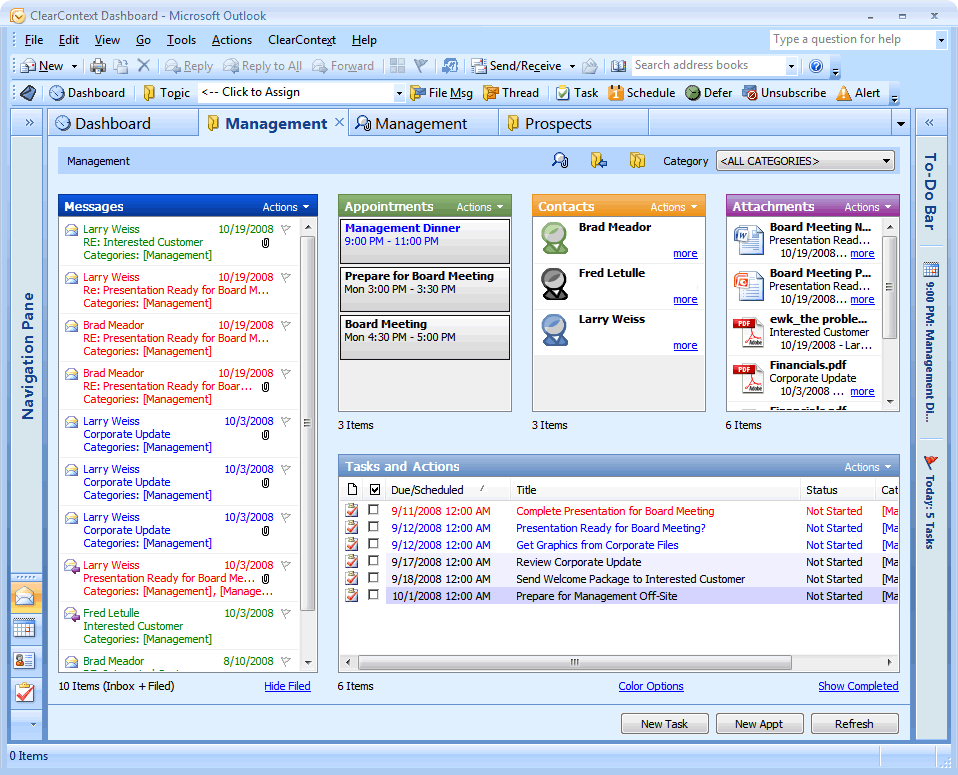
Task: Click the Unsubscribe toolbar button
Action: click(x=784, y=93)
